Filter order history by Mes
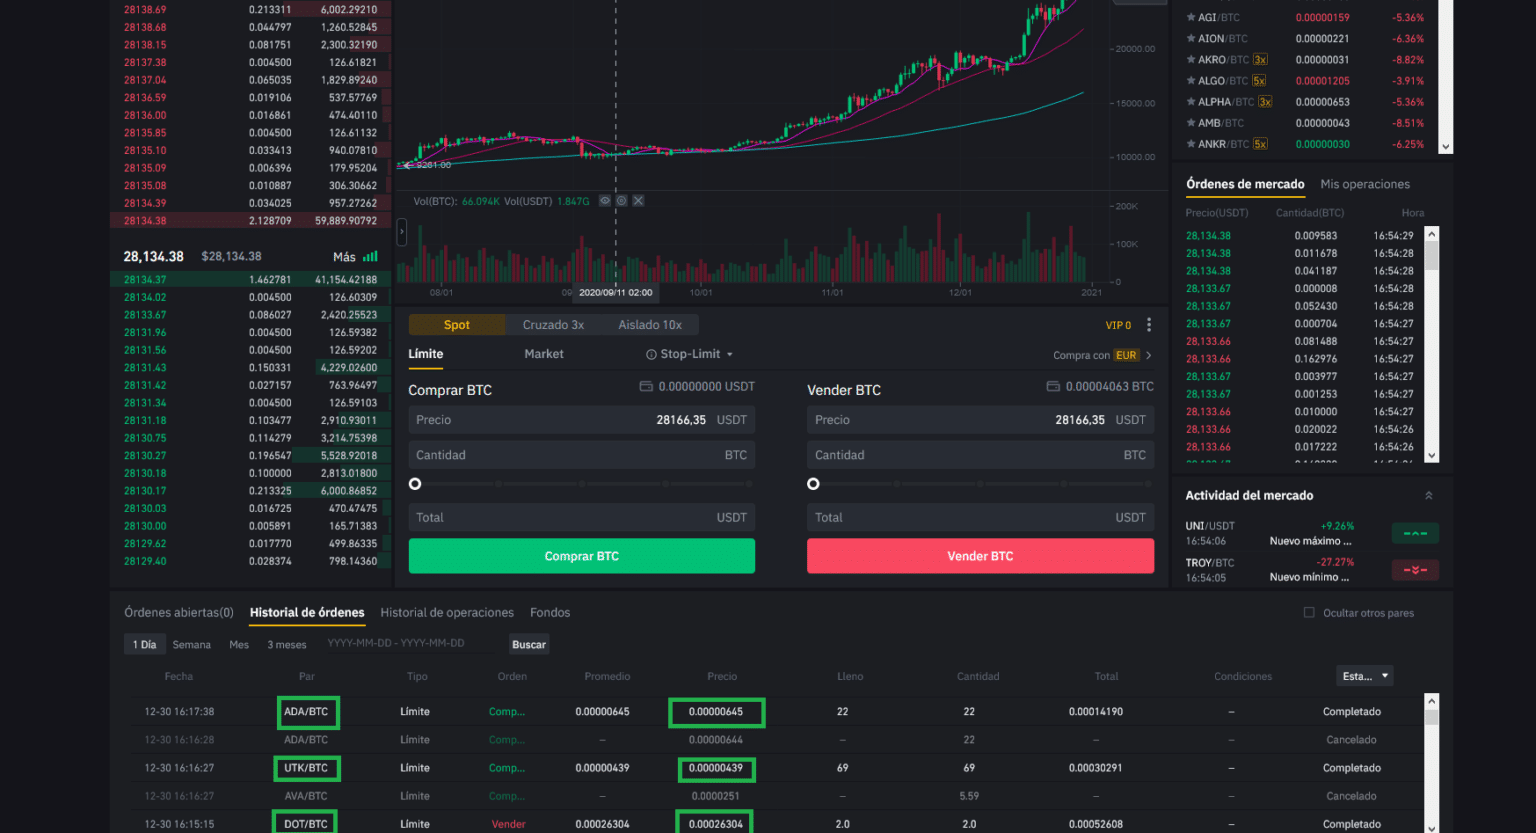Image resolution: width=1536 pixels, height=833 pixels. pos(239,645)
